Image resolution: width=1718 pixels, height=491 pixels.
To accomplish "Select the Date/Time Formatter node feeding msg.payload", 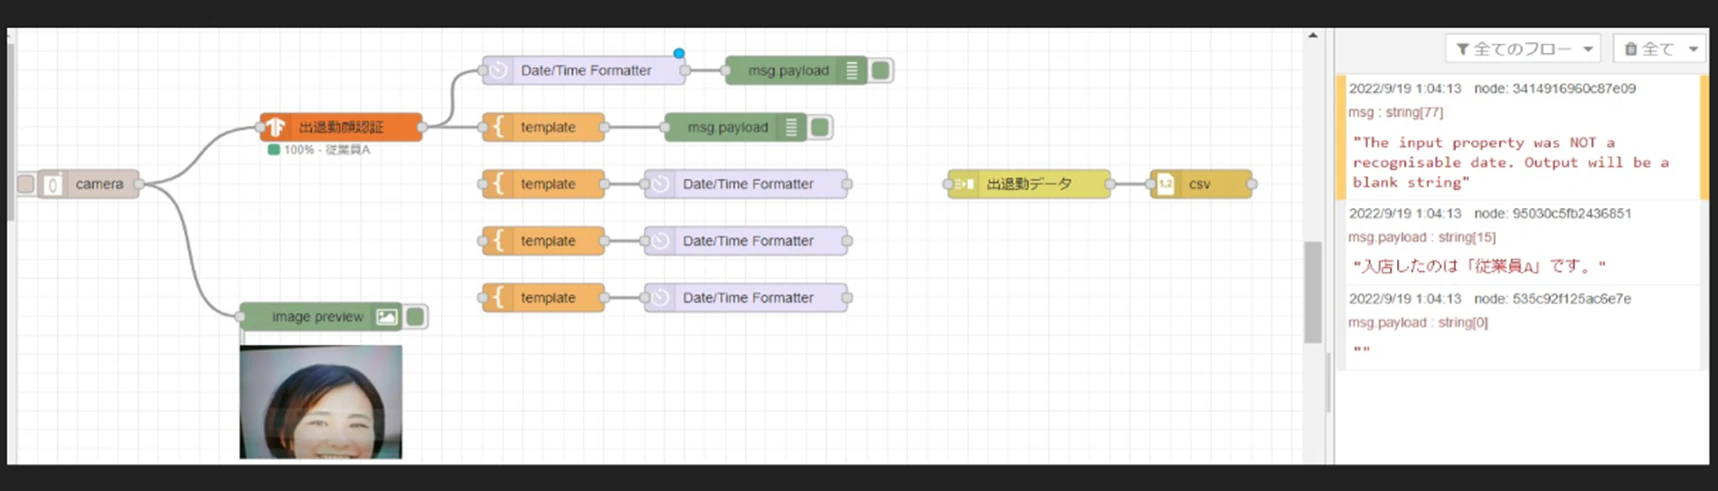I will point(586,70).
